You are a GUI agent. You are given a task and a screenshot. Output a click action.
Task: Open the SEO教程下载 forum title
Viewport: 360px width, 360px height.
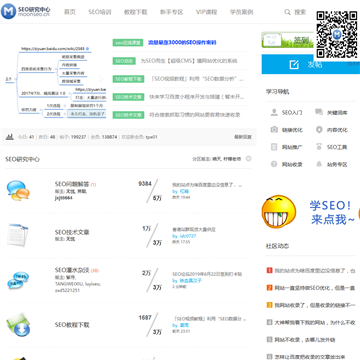pyautogui.click(x=72, y=325)
